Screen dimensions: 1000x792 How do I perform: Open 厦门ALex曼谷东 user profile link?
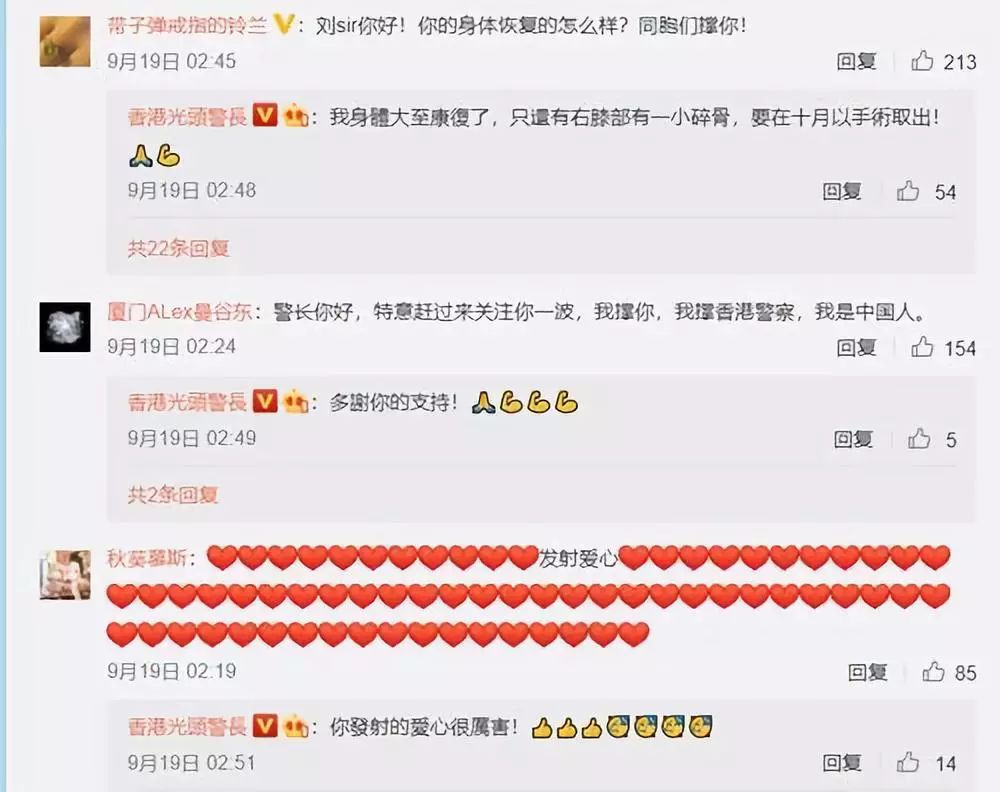tap(180, 312)
